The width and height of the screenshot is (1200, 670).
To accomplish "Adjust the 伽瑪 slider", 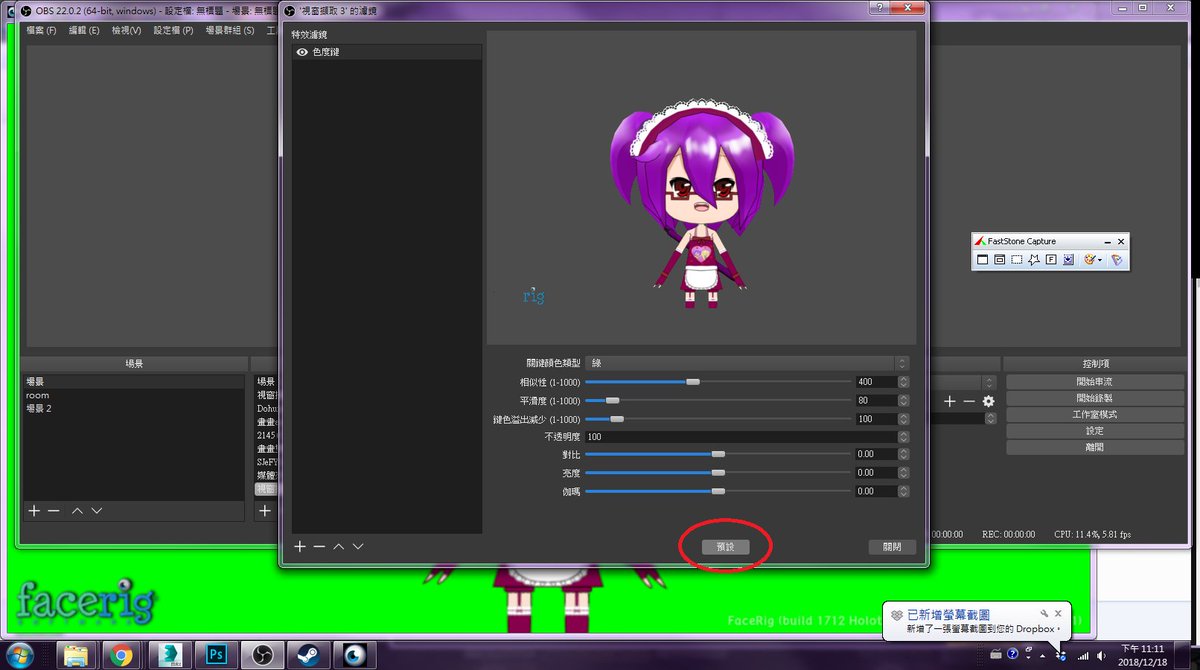I will (717, 491).
